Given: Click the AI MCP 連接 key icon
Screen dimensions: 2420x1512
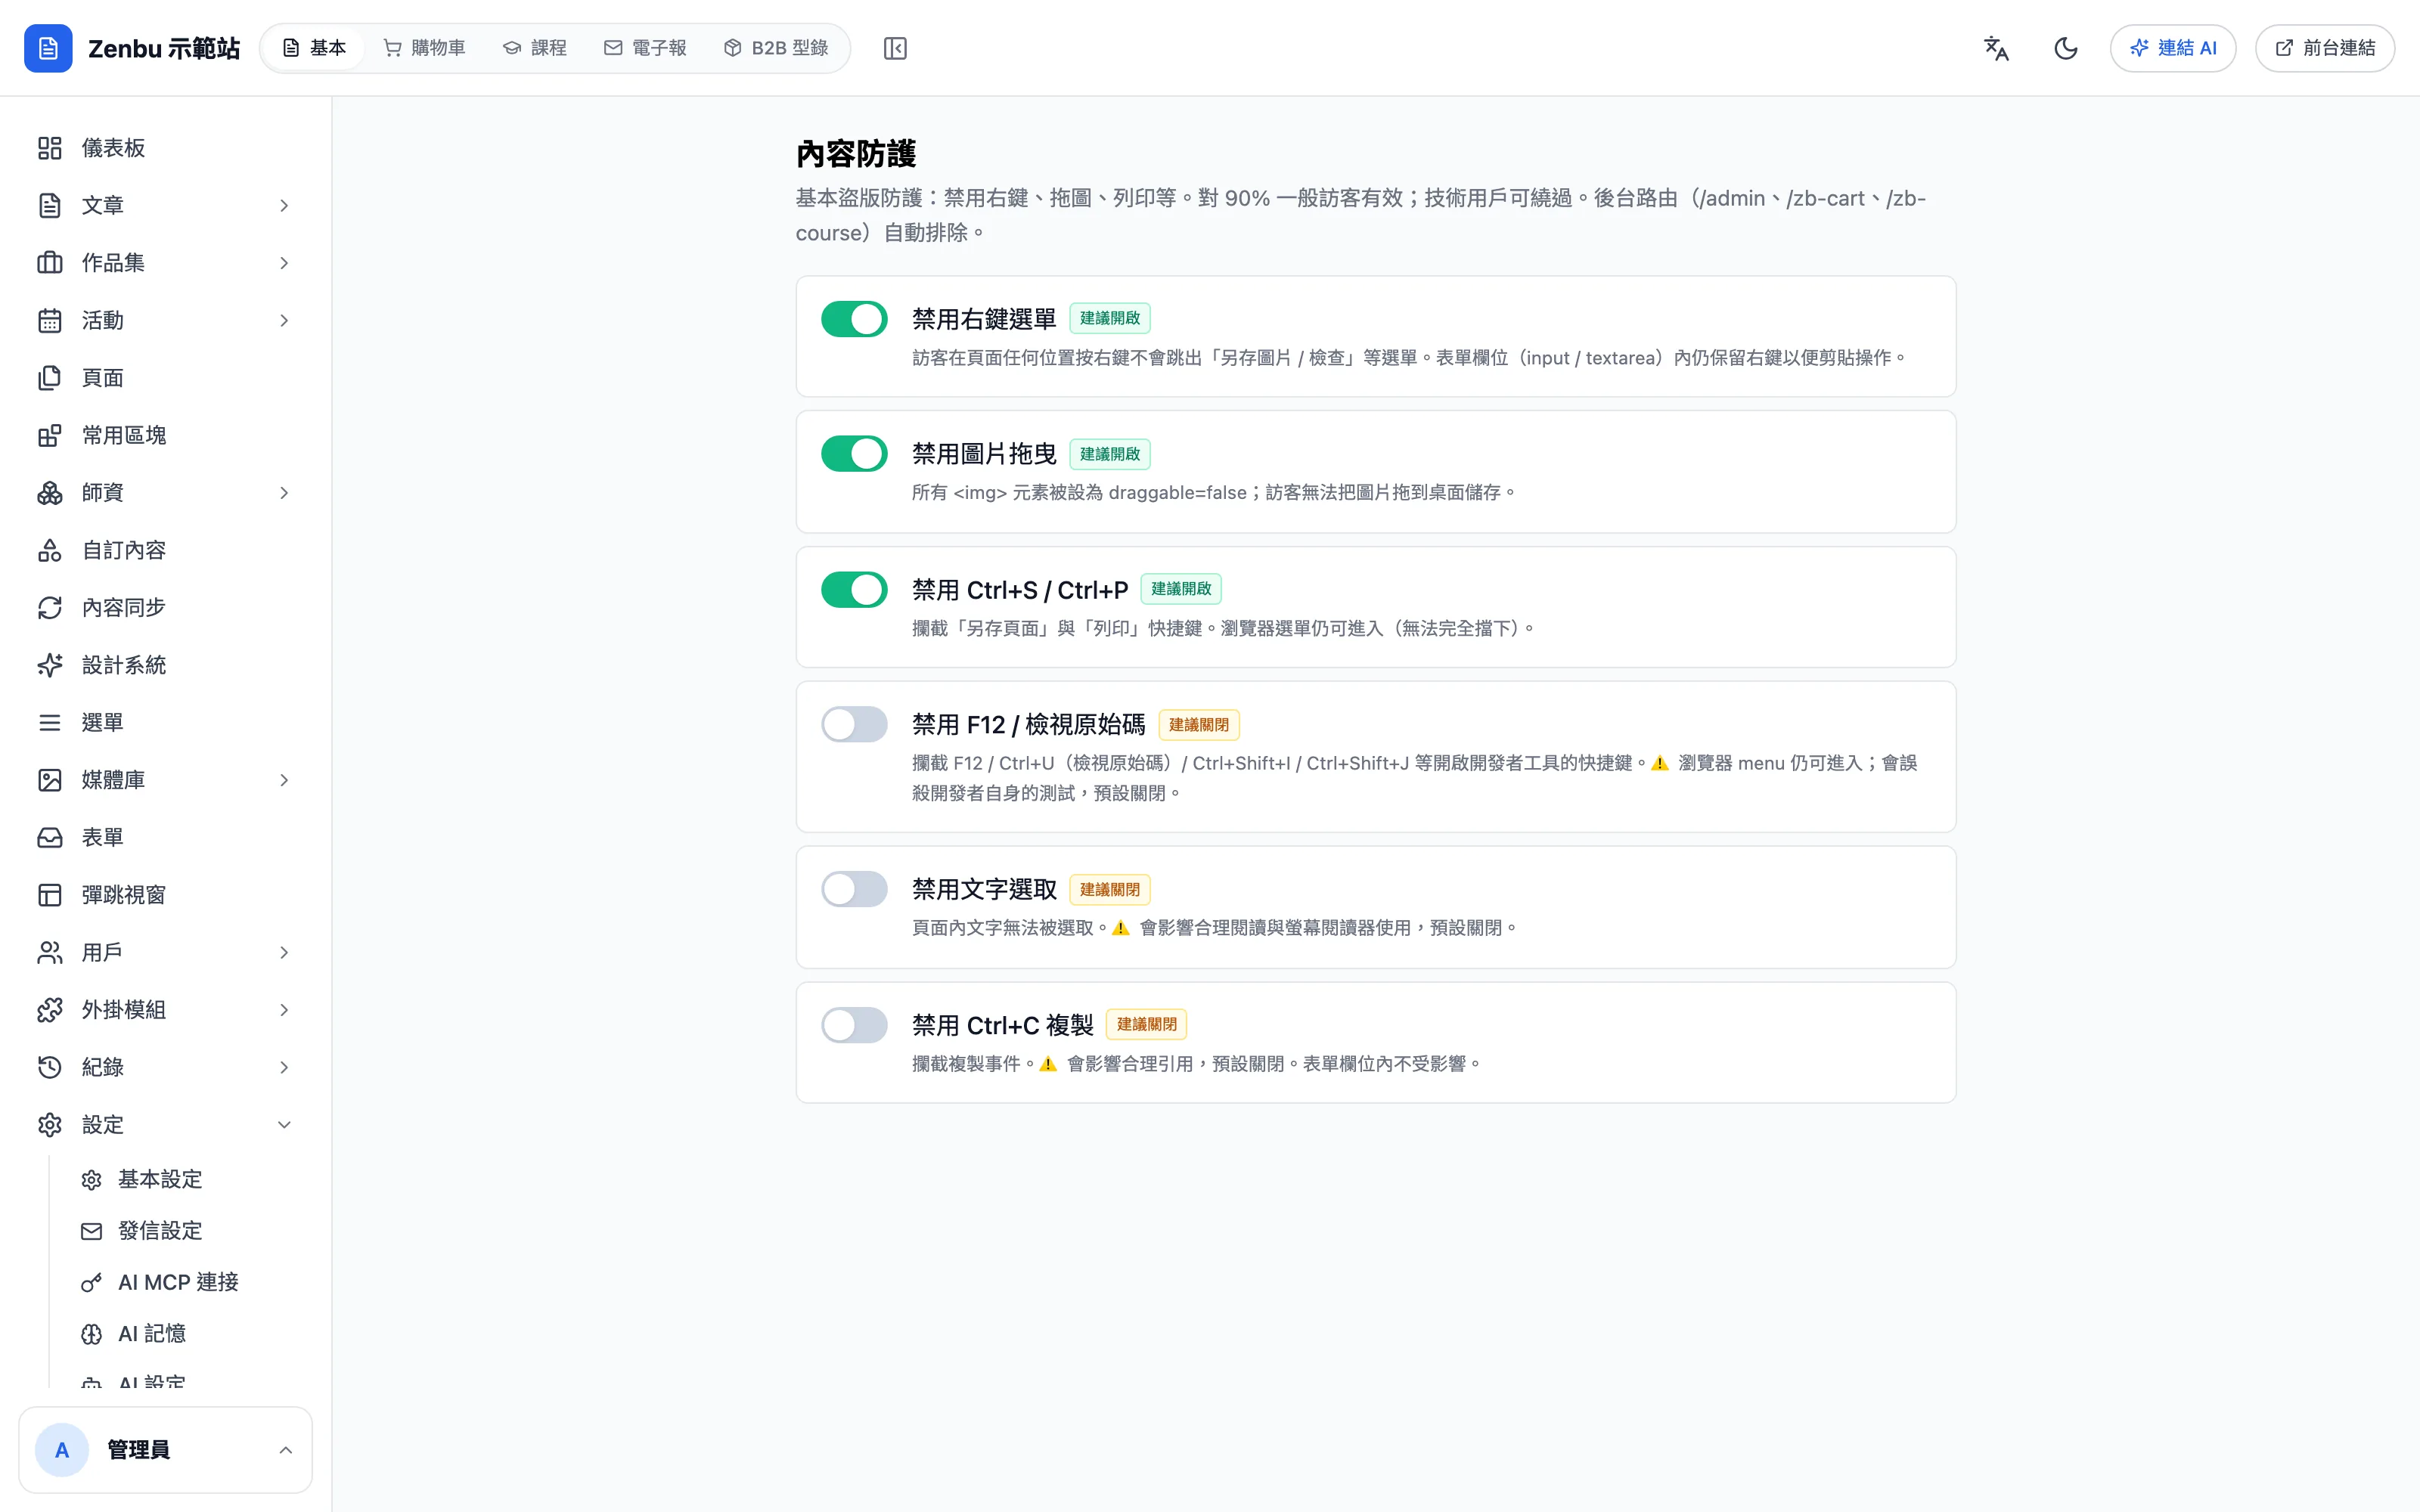Looking at the screenshot, I should tap(92, 1282).
